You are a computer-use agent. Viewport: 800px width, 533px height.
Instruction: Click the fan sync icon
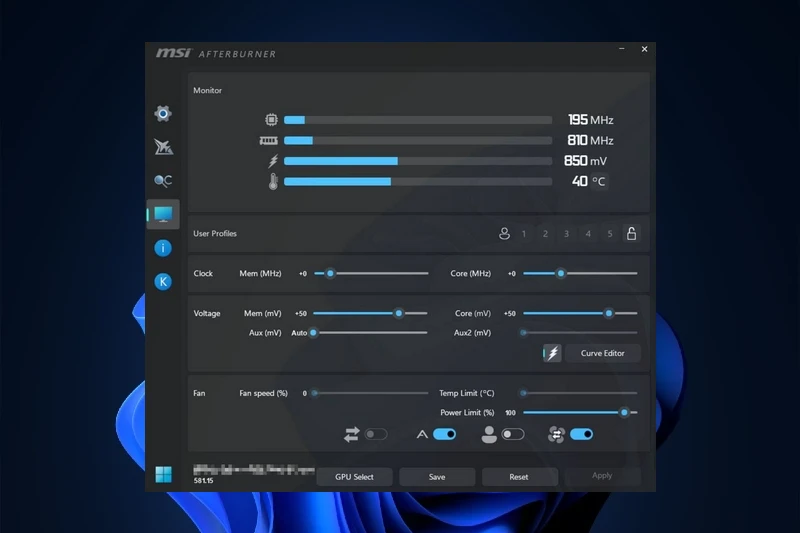tap(556, 434)
